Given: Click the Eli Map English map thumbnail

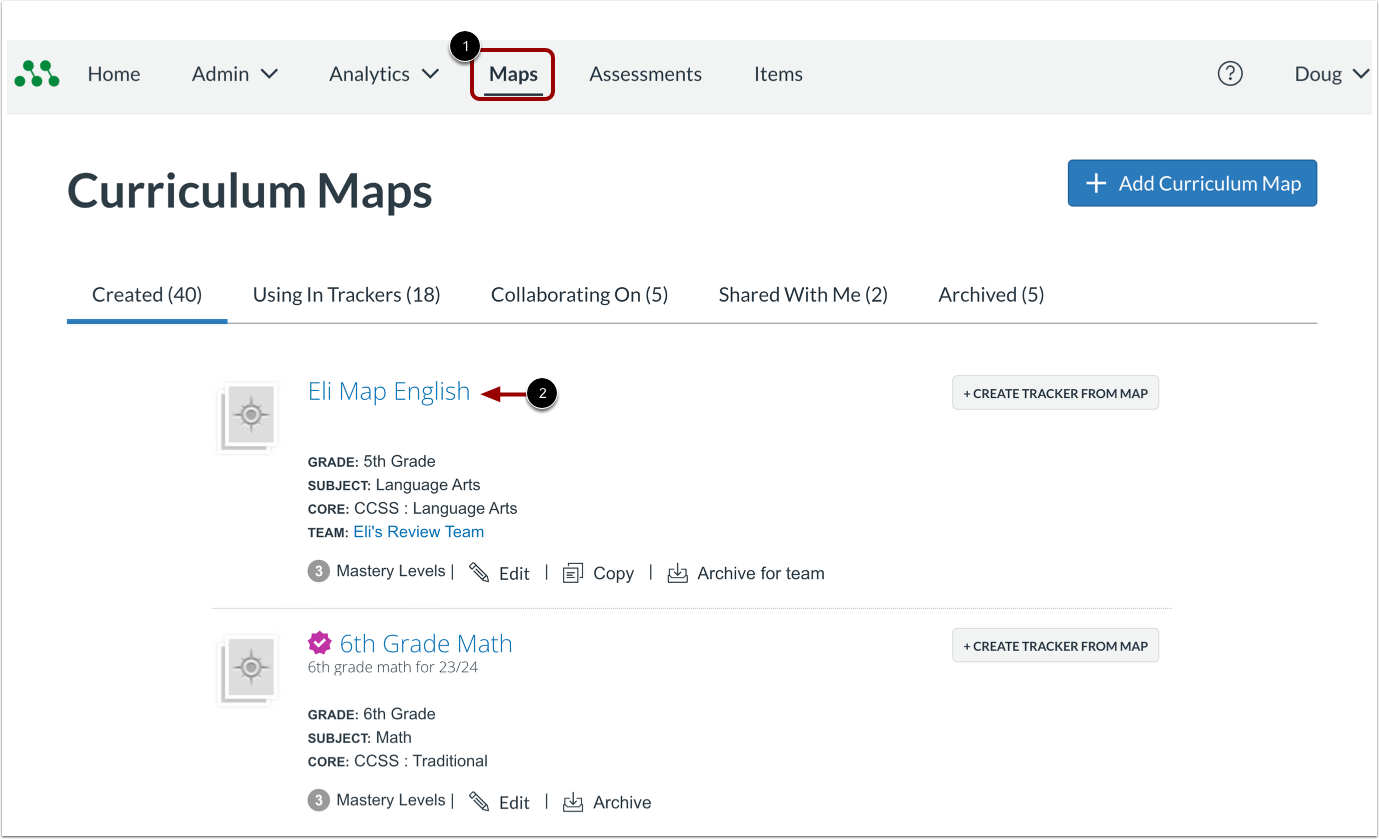Looking at the screenshot, I should pos(247,416).
